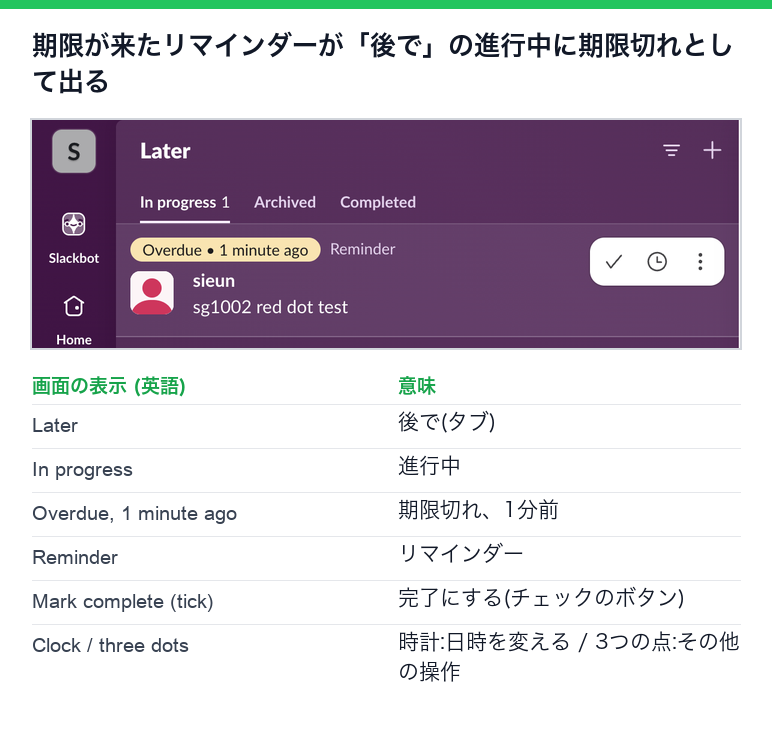Open the three dots more actions menu
772x736 pixels.
700,261
